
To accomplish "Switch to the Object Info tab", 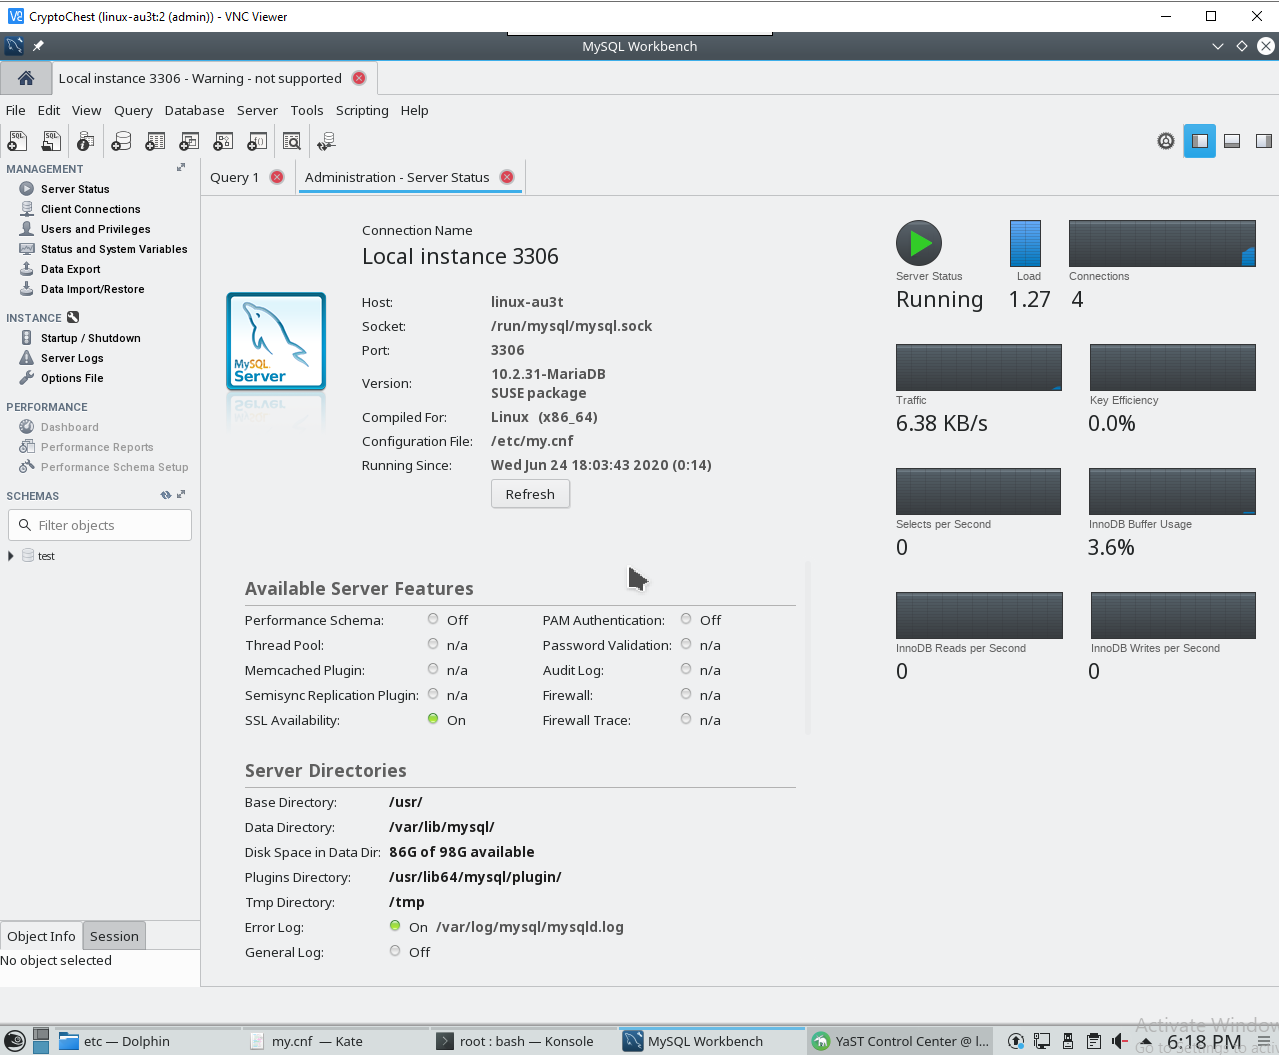I will (x=41, y=936).
